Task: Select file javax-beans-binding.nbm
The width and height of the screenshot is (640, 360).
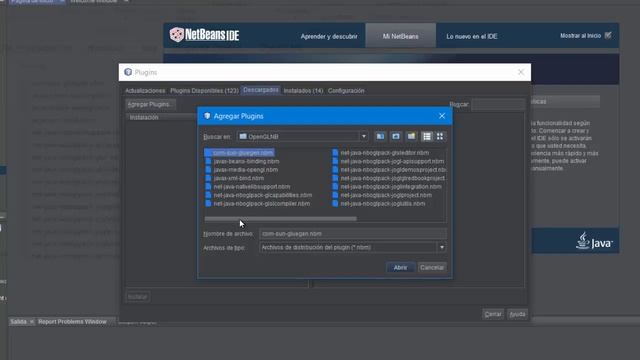Action: click(x=247, y=161)
